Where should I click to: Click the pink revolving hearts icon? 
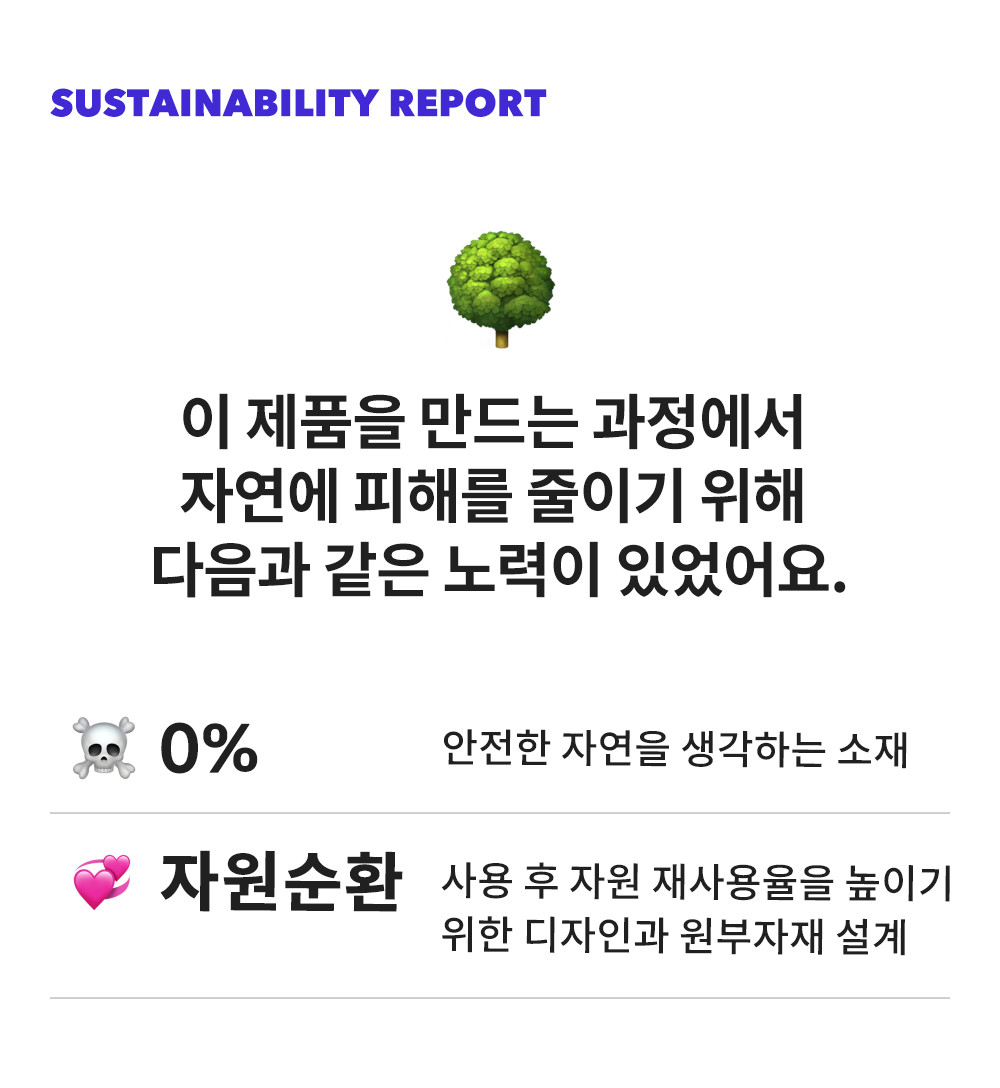(102, 881)
